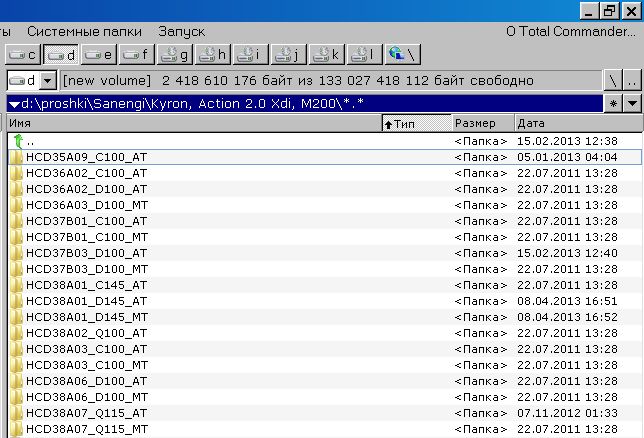
Task: Click folder icon of HCD38A01_D145_MT
Action: coord(16,318)
